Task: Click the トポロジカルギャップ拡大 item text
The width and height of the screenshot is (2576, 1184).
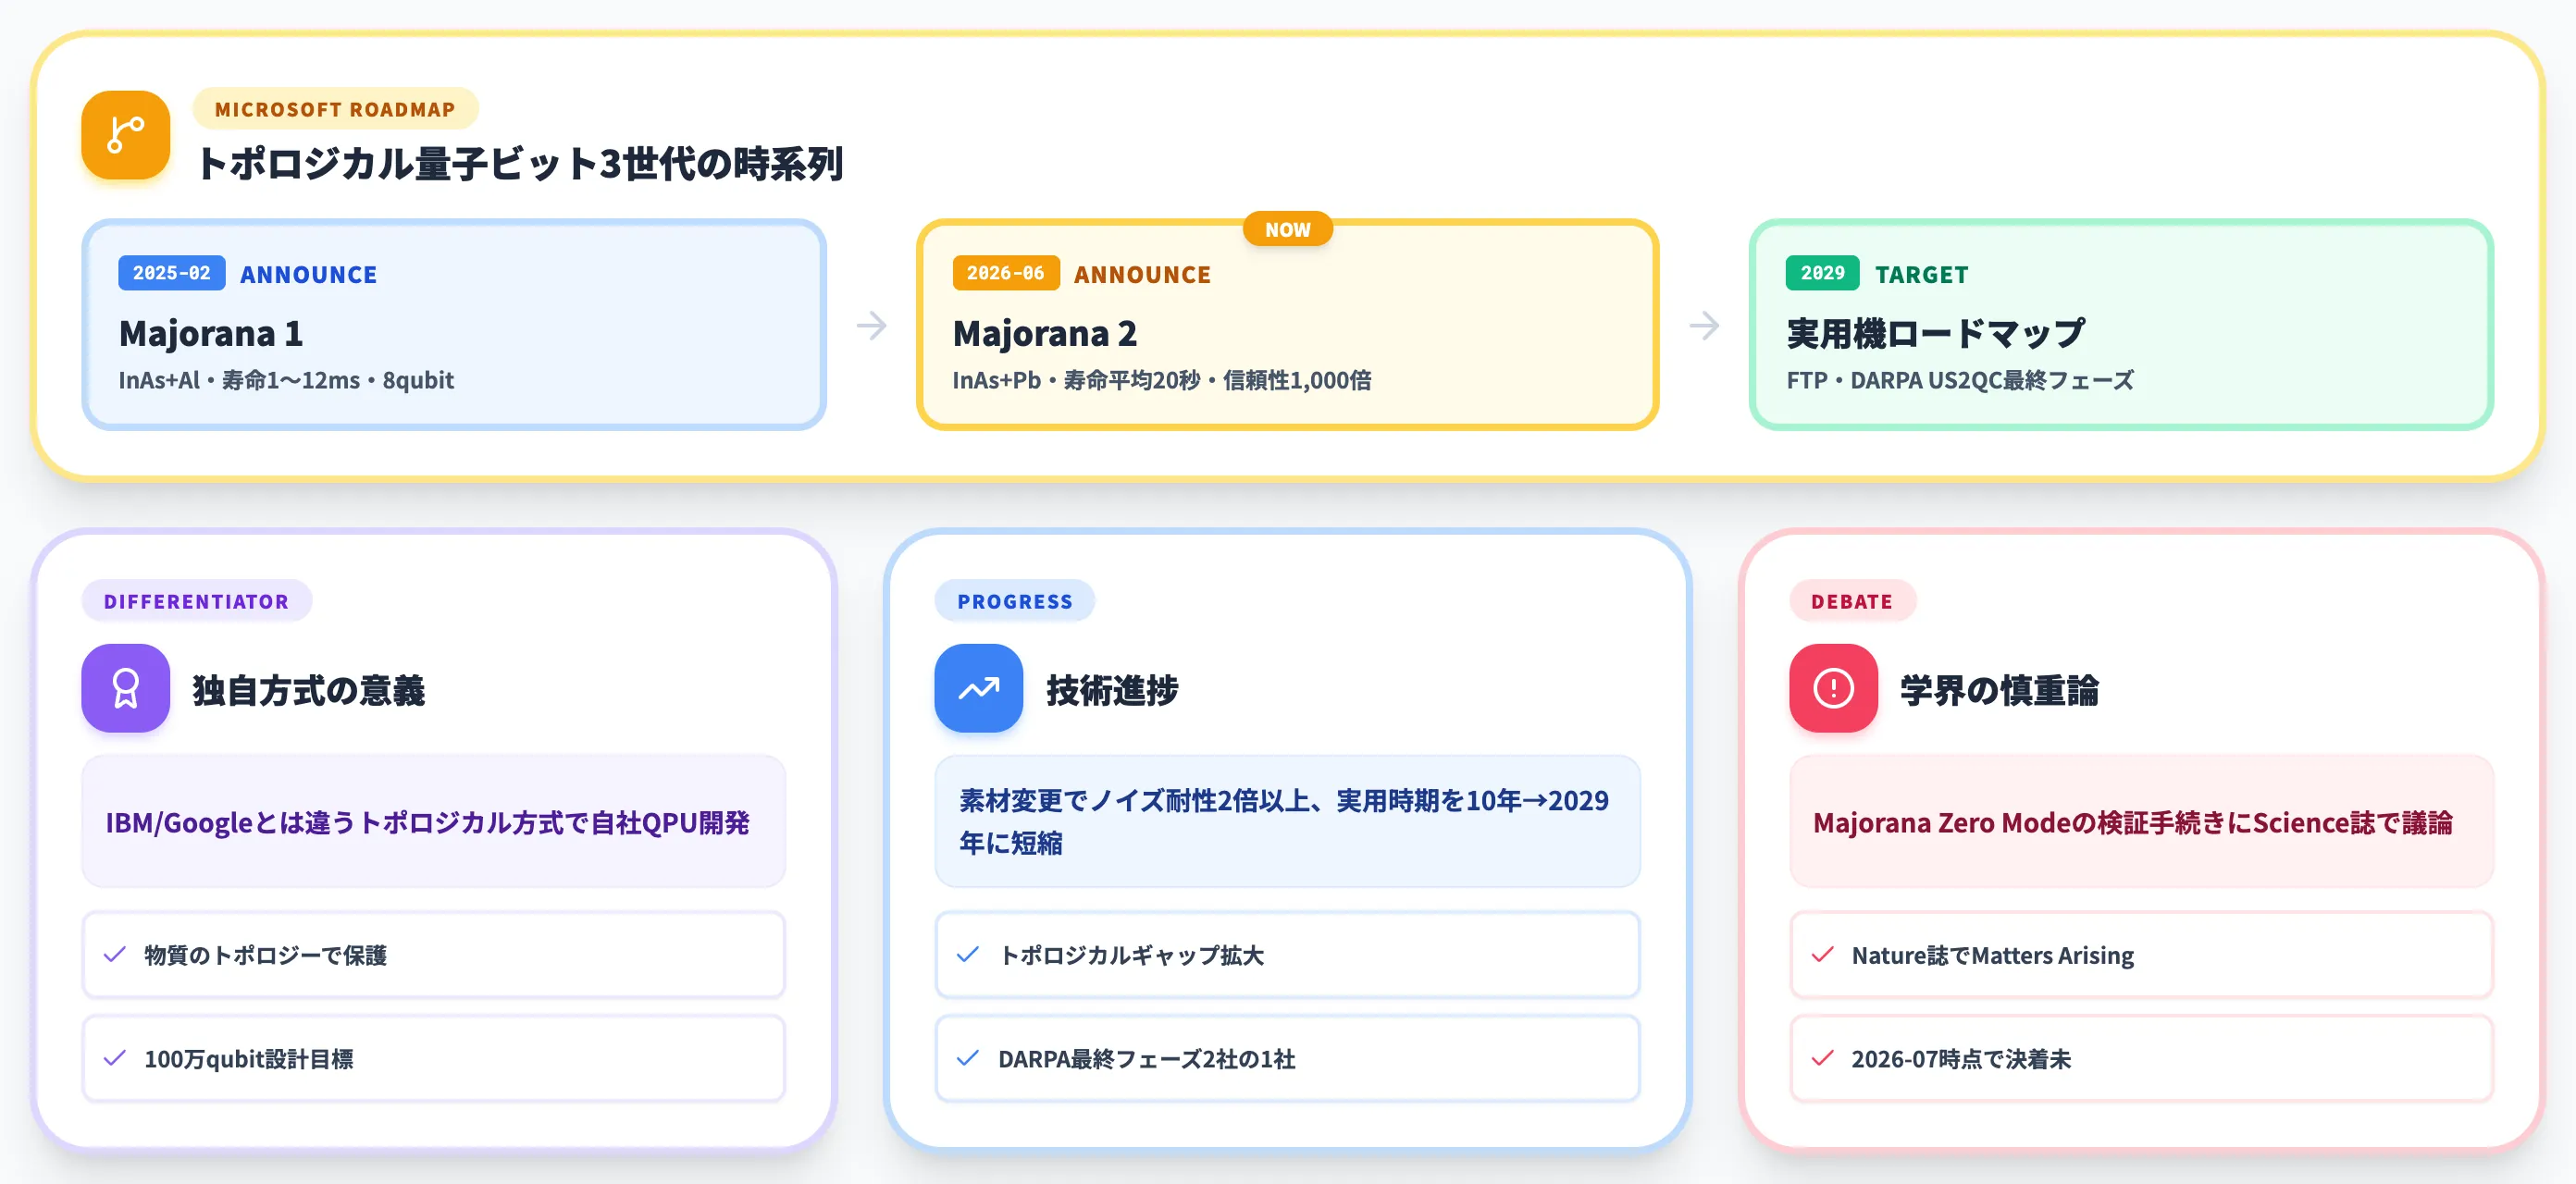Action: pos(1131,955)
